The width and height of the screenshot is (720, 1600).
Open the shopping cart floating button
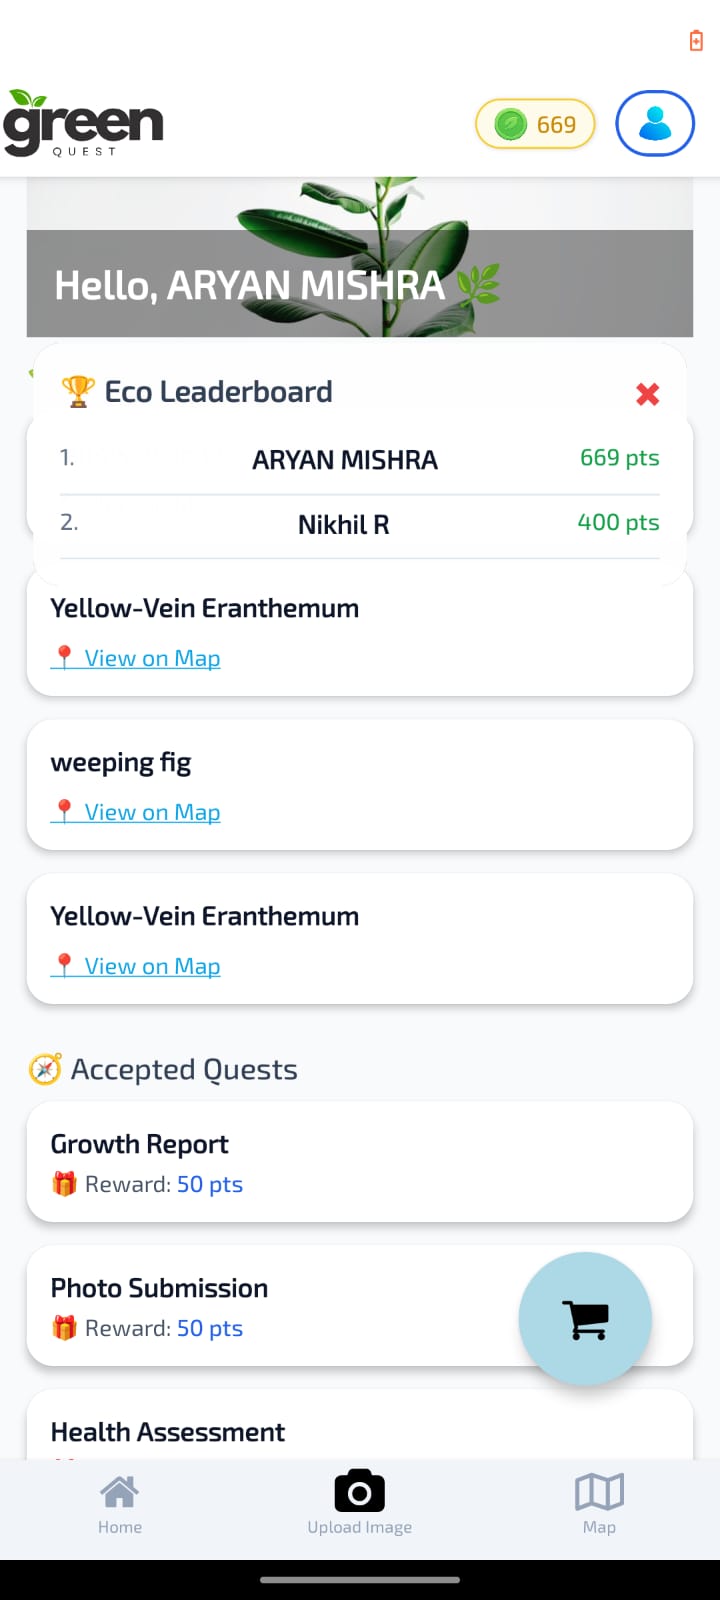585,1319
